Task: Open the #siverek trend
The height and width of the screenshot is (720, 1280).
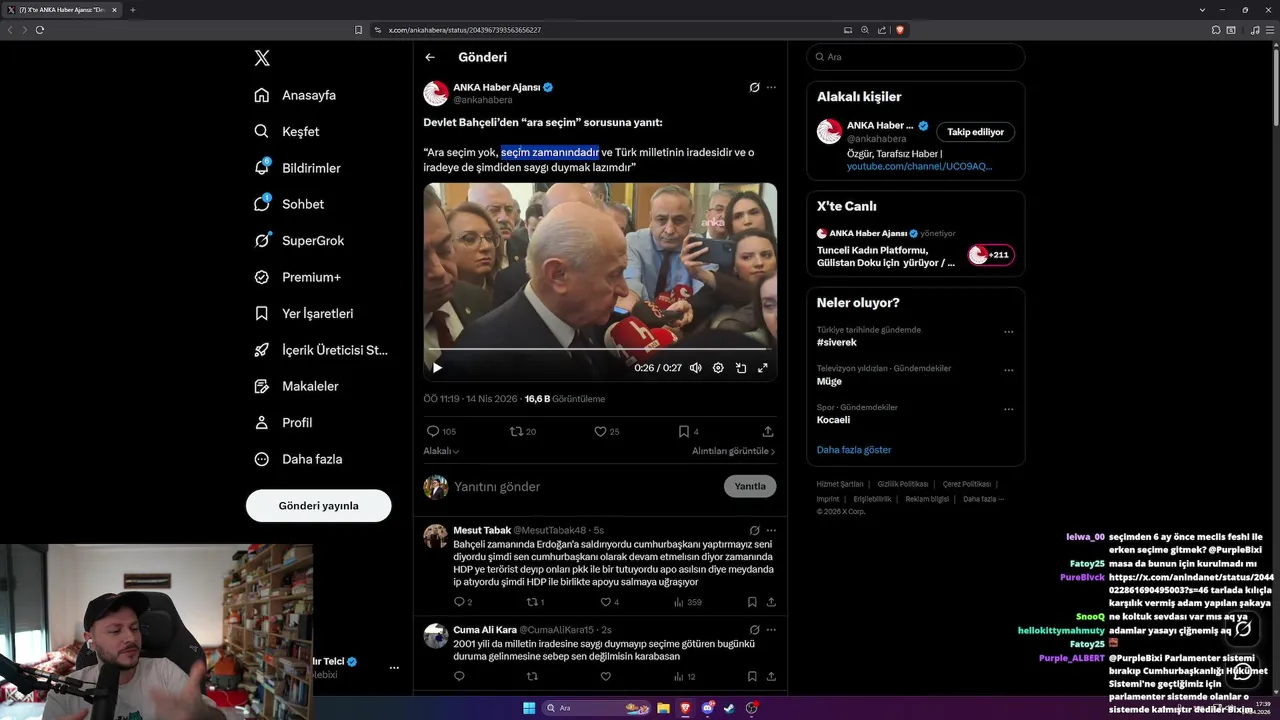Action: coord(836,342)
